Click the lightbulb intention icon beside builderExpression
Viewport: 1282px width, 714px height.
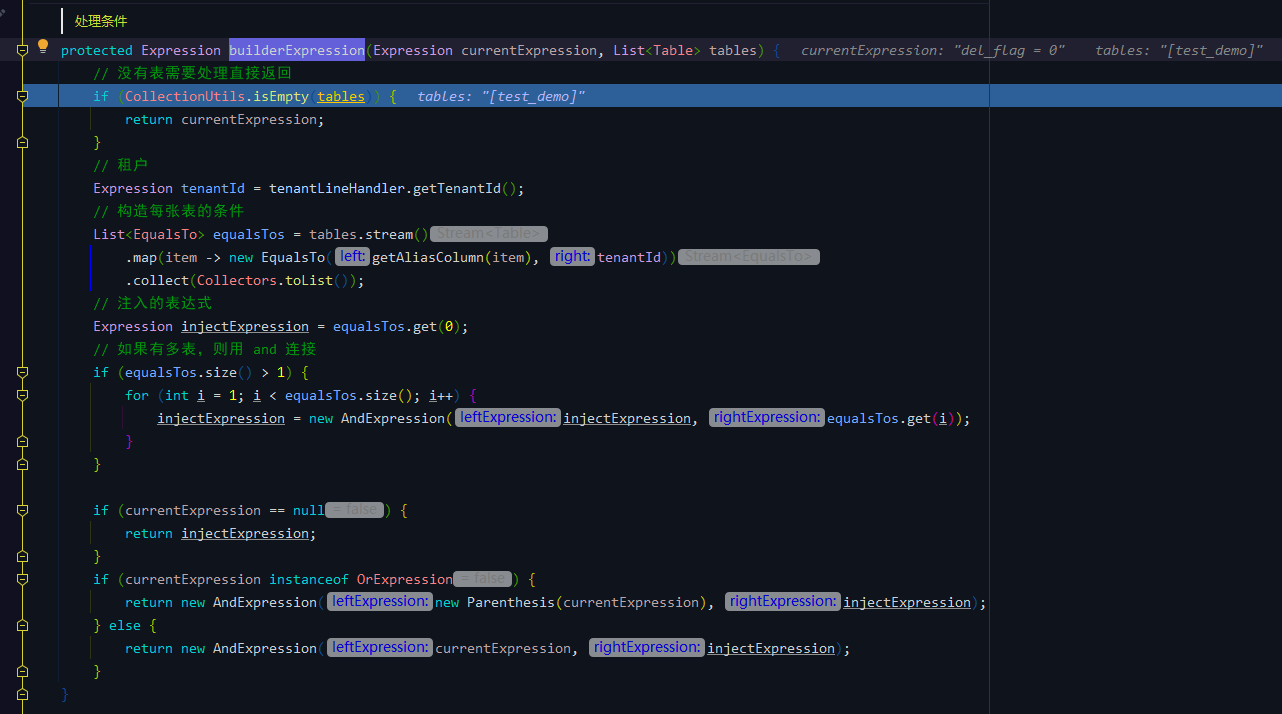[x=43, y=46]
